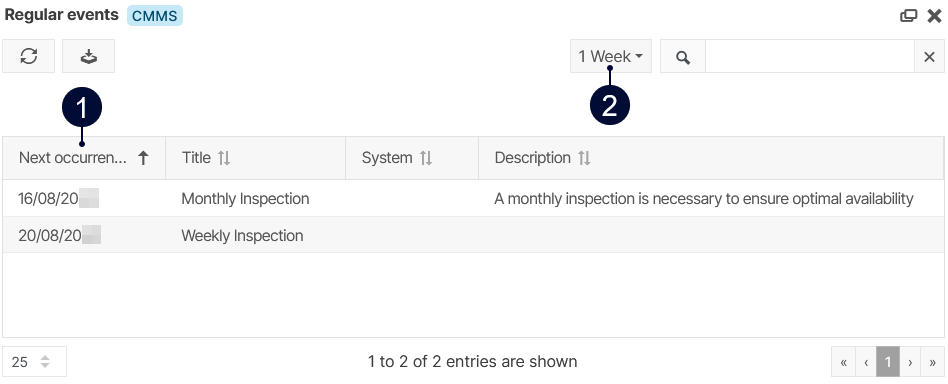Close the Regular events panel
The width and height of the screenshot is (948, 384).
(935, 16)
